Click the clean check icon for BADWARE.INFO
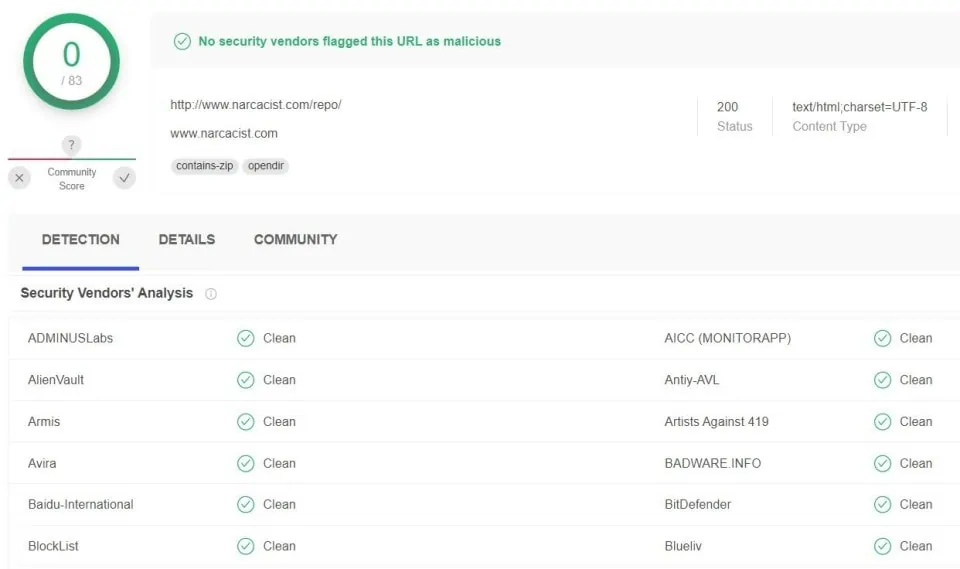The width and height of the screenshot is (960, 569). (x=882, y=463)
